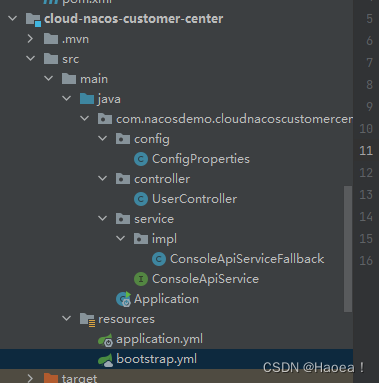Image resolution: width=379 pixels, height=383 pixels.
Task: Click the impl package icon
Action: click(x=141, y=239)
